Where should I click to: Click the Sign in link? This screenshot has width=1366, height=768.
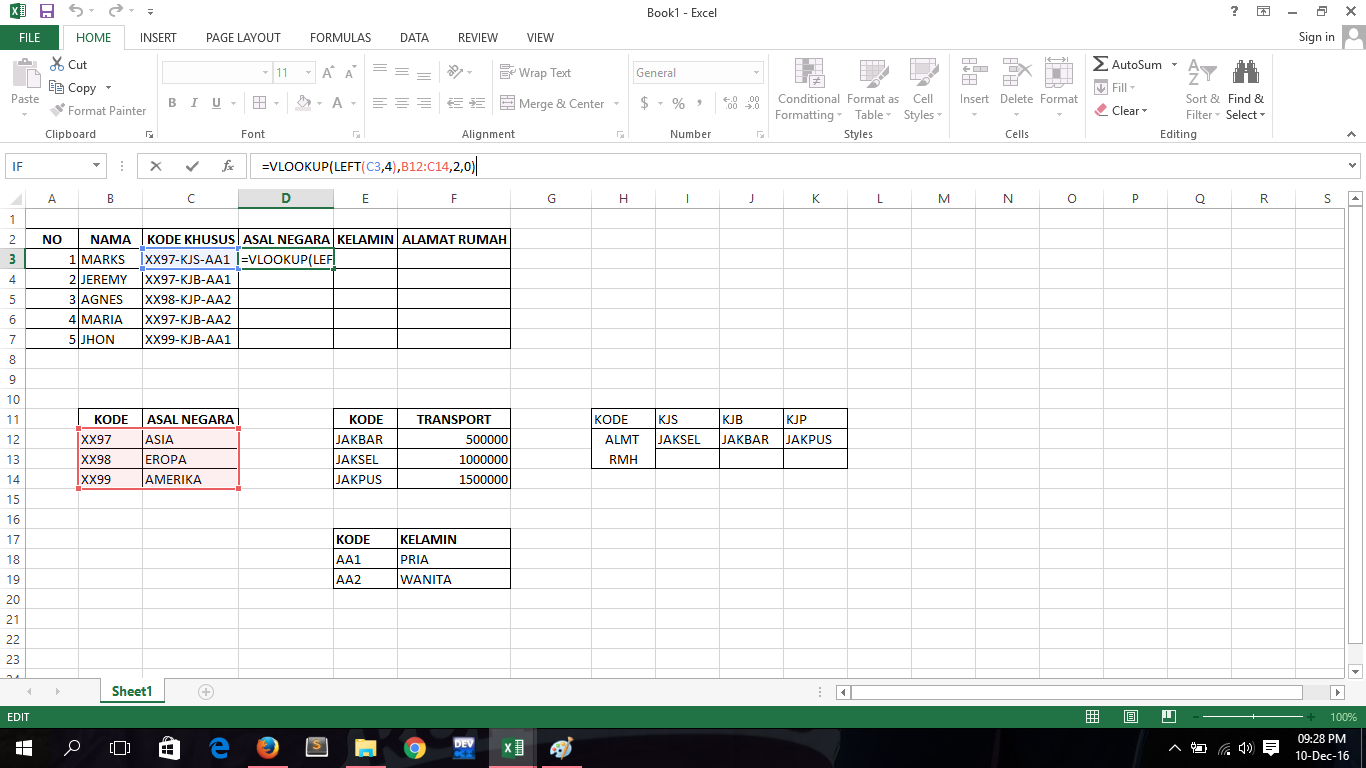(x=1315, y=37)
